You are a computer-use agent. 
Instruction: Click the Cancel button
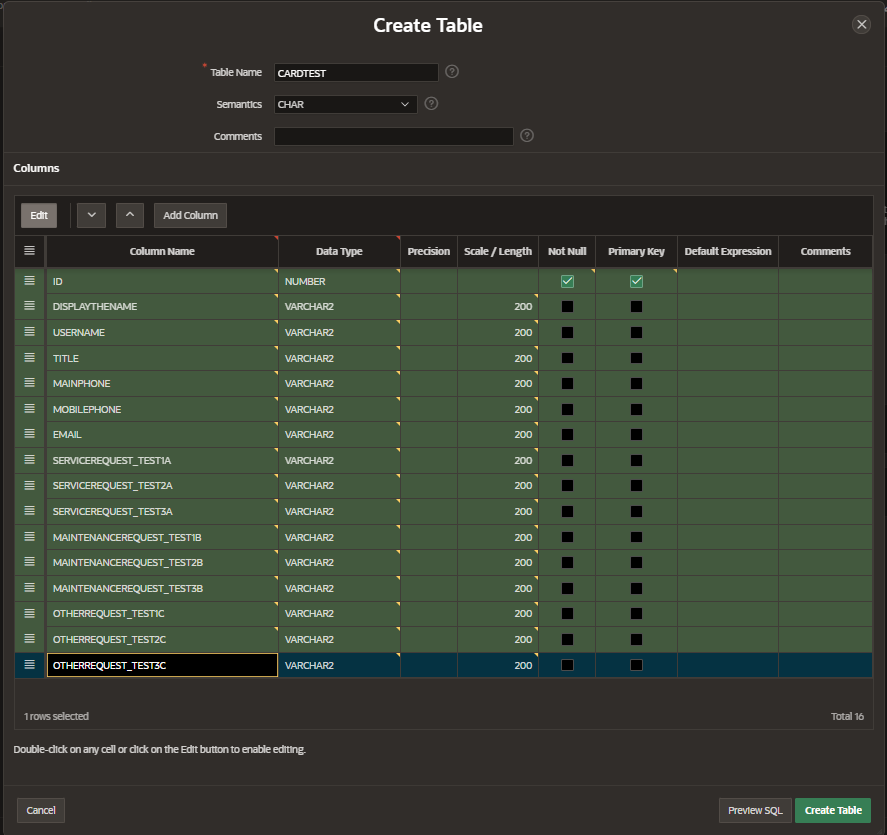(41, 810)
